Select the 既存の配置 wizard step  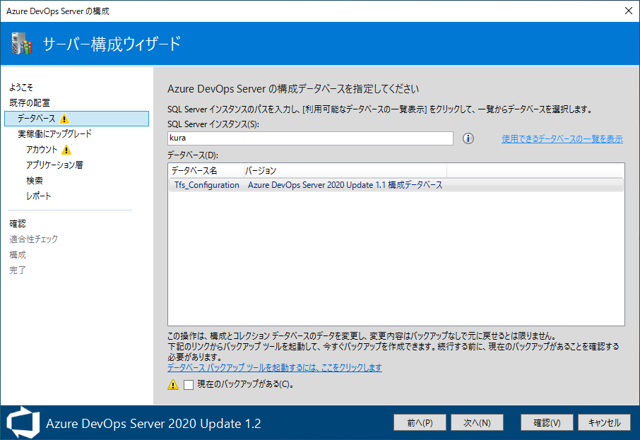pyautogui.click(x=29, y=103)
